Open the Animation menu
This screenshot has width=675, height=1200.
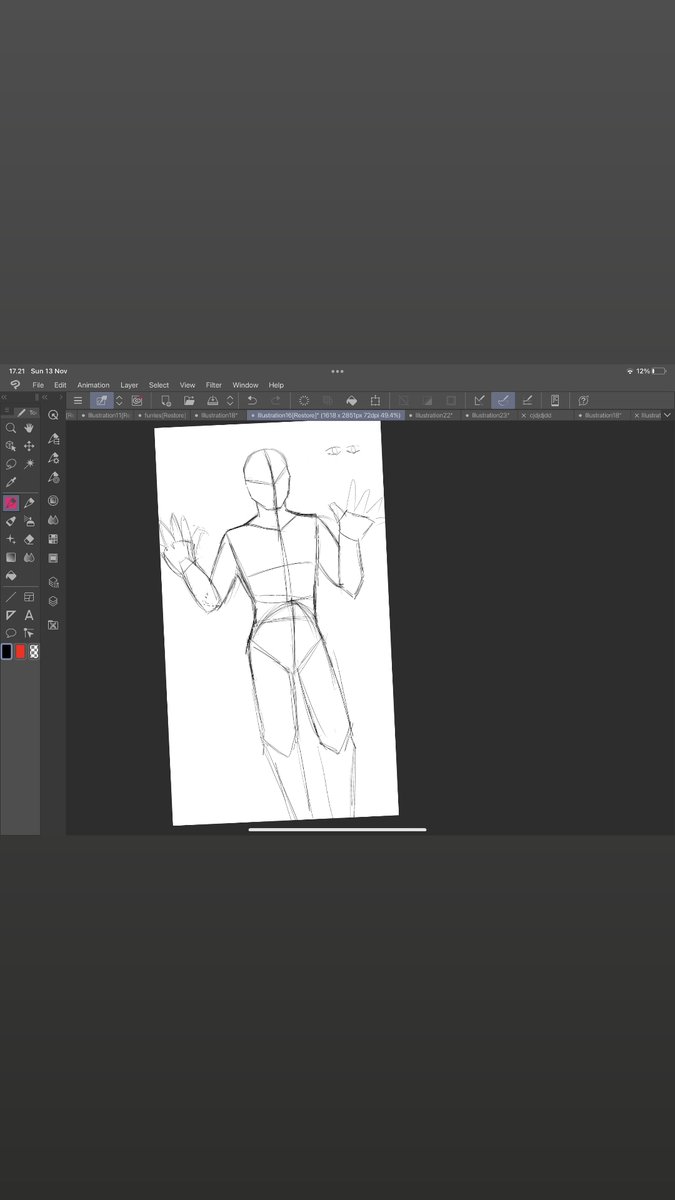pos(94,385)
